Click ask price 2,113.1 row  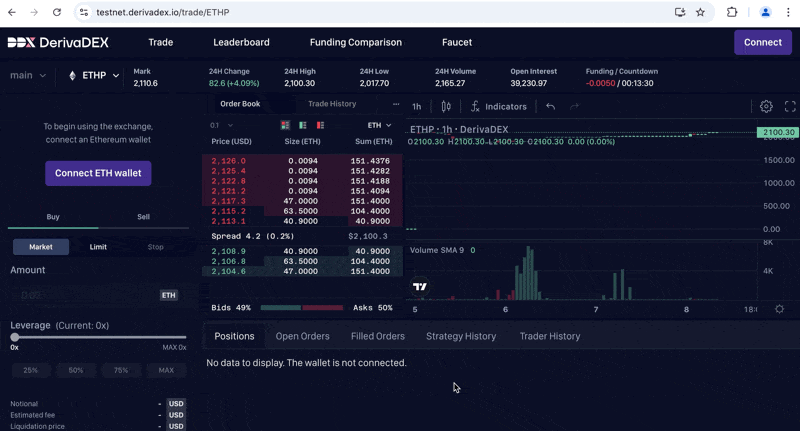[x=302, y=221]
